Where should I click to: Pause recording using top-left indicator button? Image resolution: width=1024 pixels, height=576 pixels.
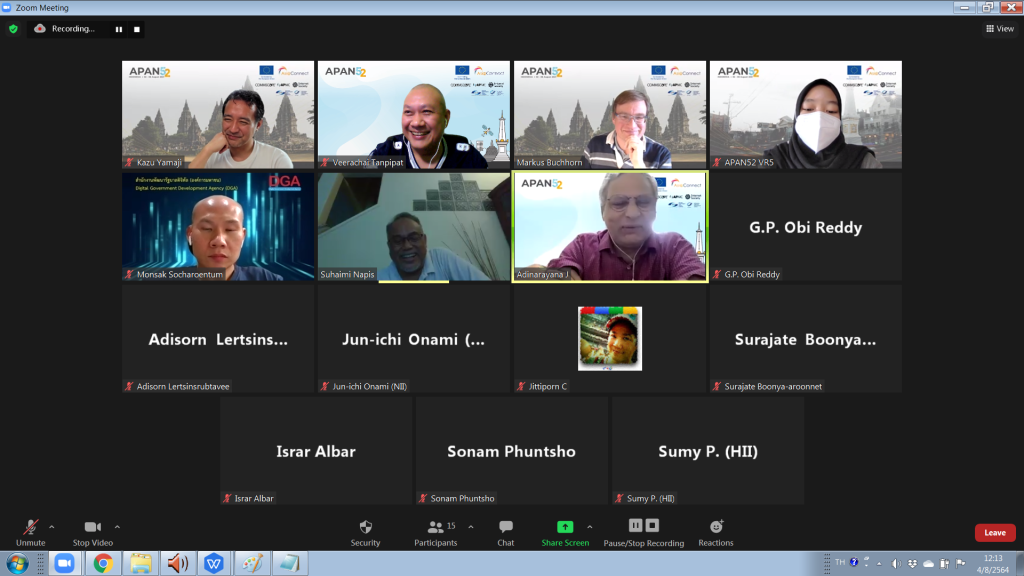[x=118, y=29]
